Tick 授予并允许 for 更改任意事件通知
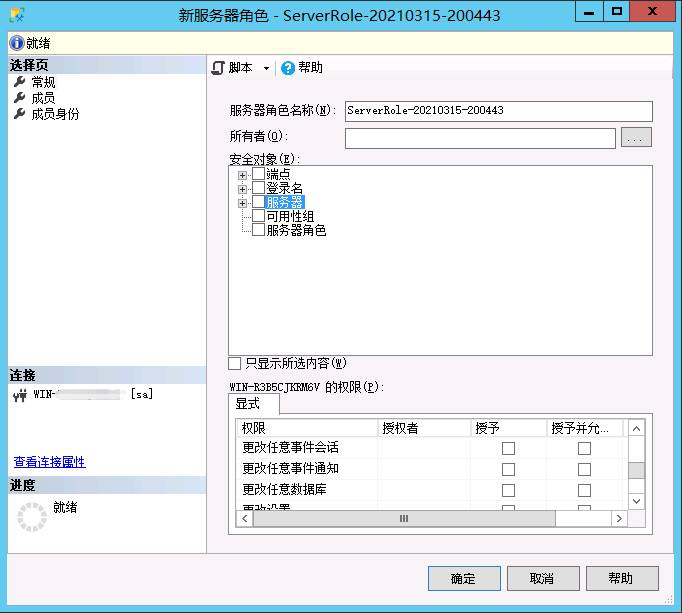The width and height of the screenshot is (682, 613). pos(584,469)
